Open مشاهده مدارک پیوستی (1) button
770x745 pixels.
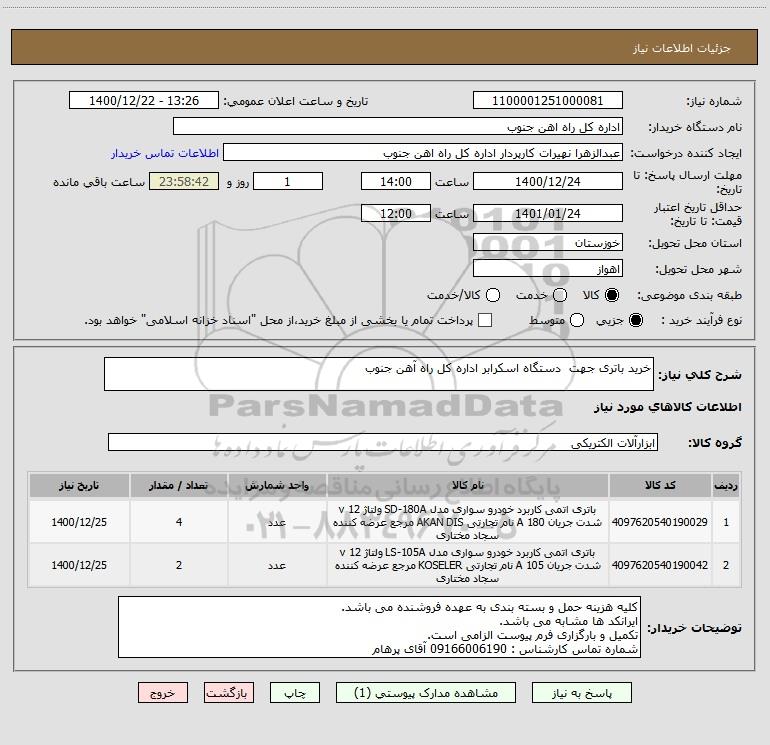point(425,693)
